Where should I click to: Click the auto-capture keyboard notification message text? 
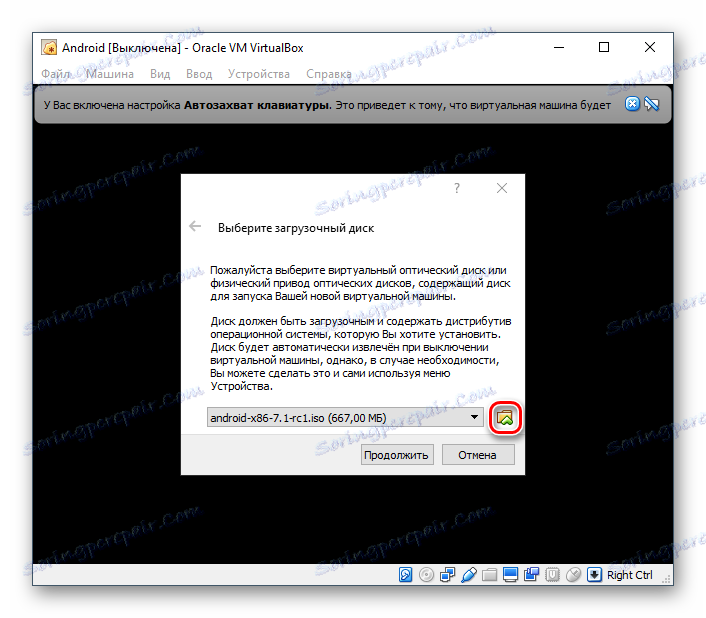(327, 105)
